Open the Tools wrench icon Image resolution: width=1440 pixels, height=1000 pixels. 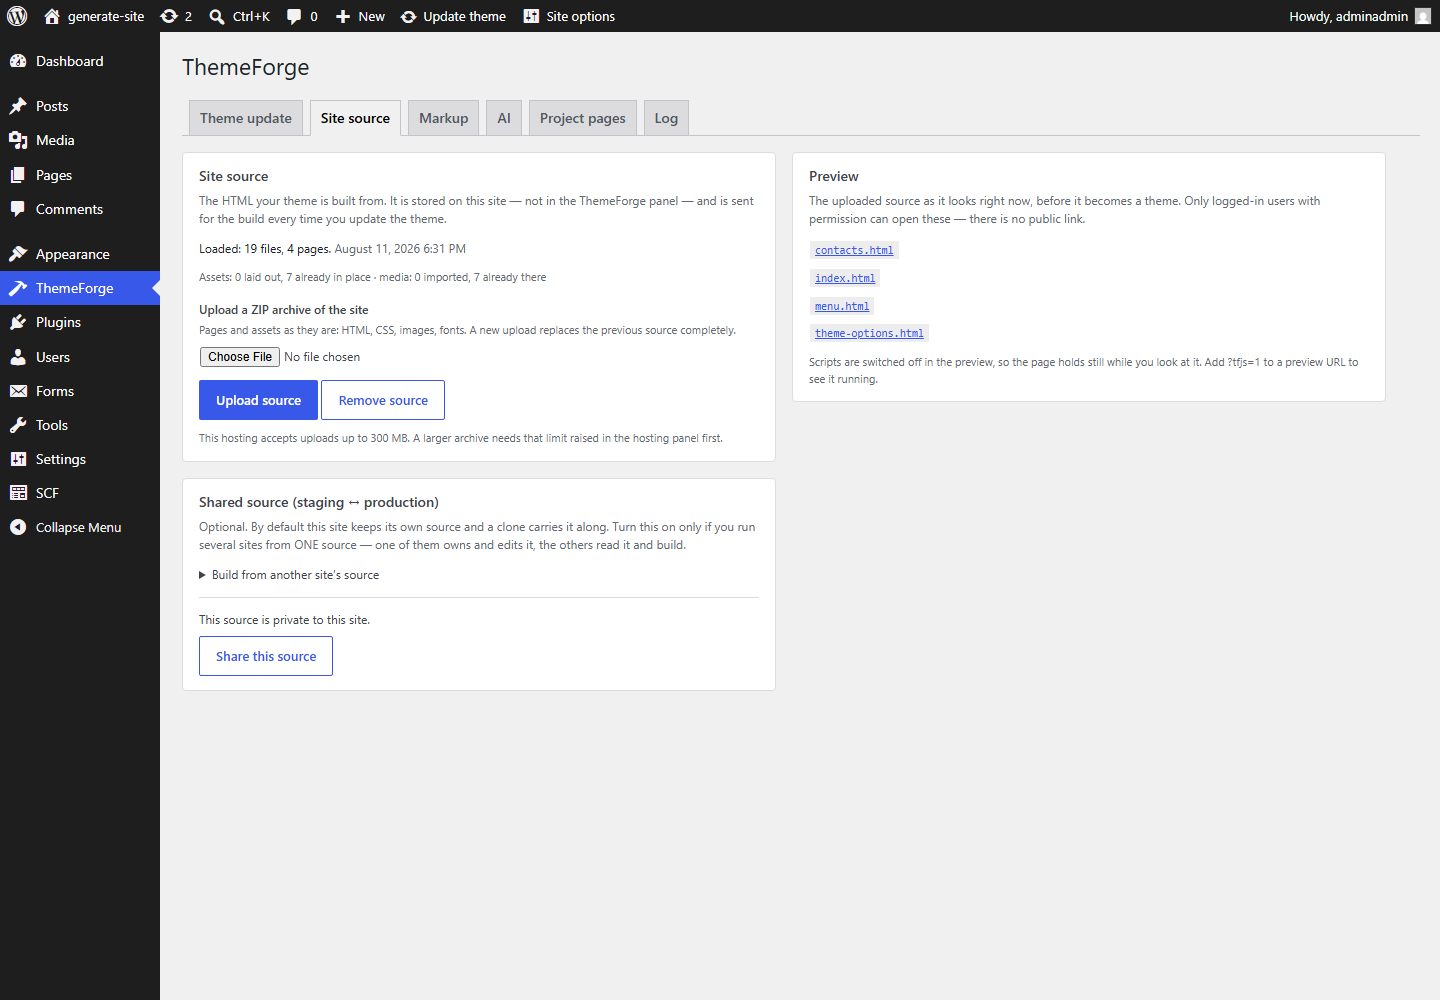(x=18, y=425)
